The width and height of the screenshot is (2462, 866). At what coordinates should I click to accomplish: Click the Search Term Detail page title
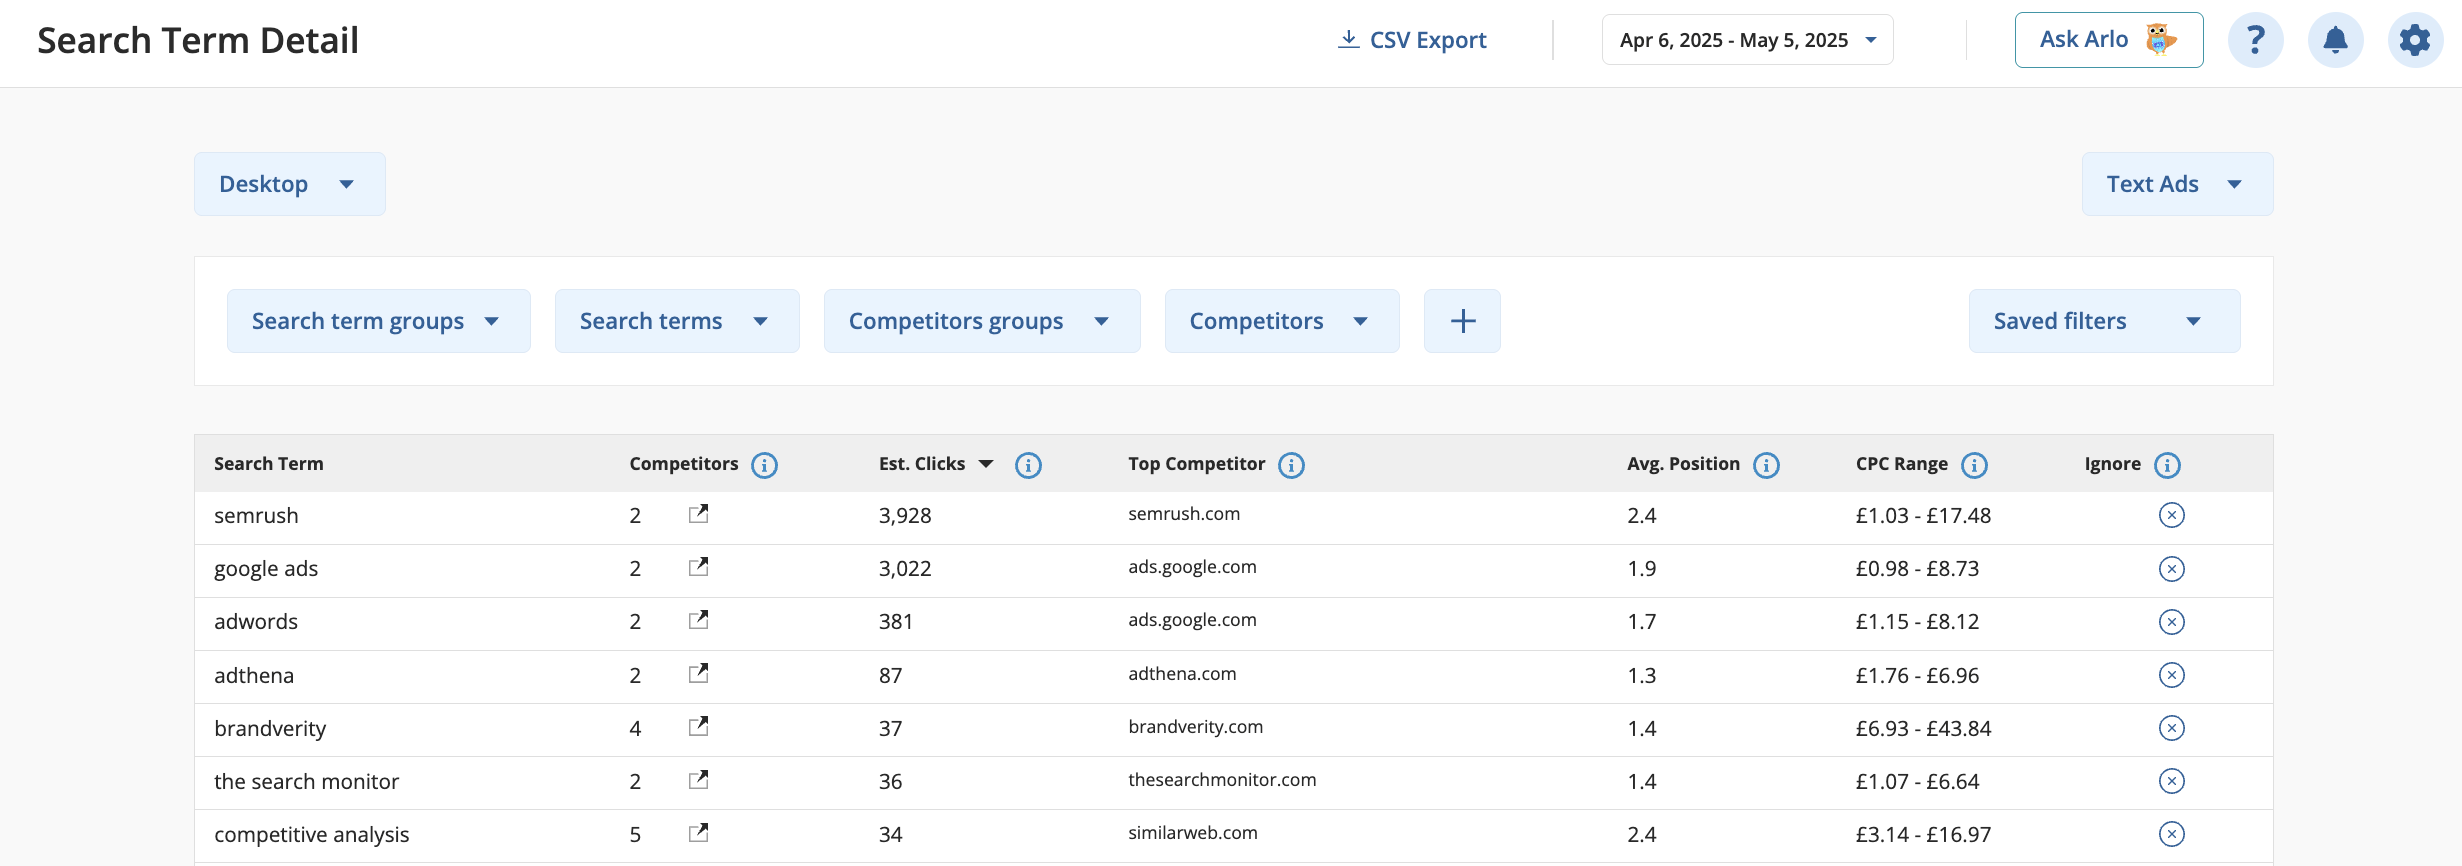(198, 41)
